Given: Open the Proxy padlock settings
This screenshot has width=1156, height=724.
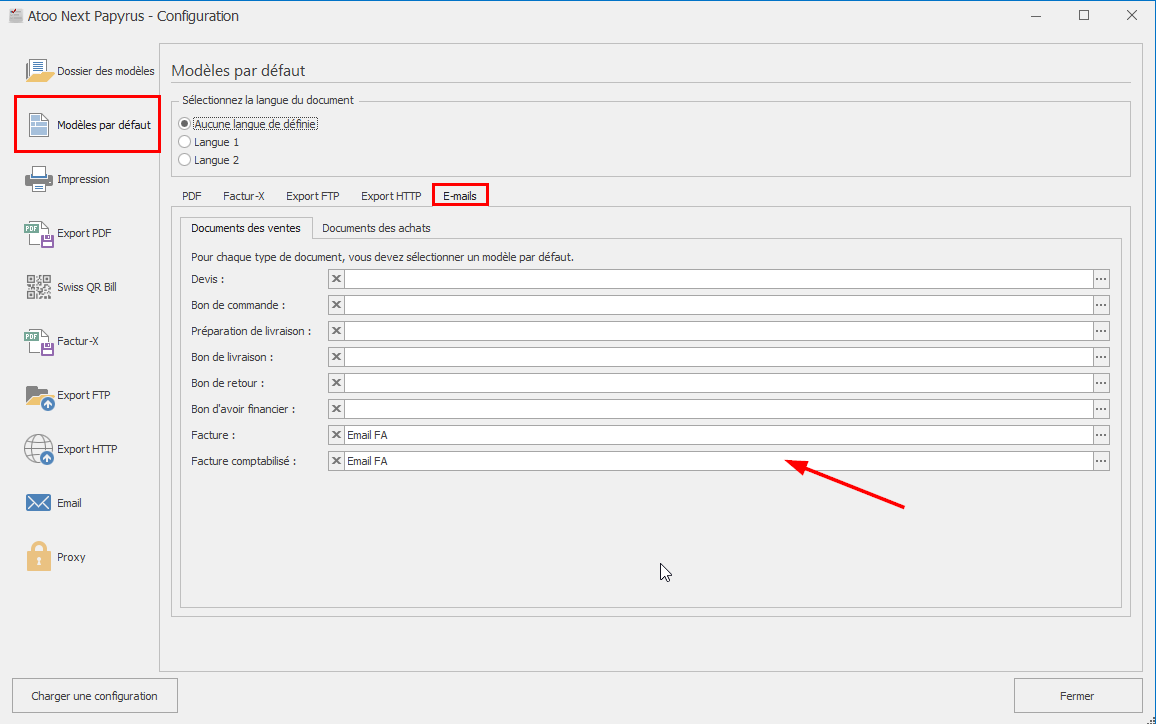Looking at the screenshot, I should [x=39, y=557].
